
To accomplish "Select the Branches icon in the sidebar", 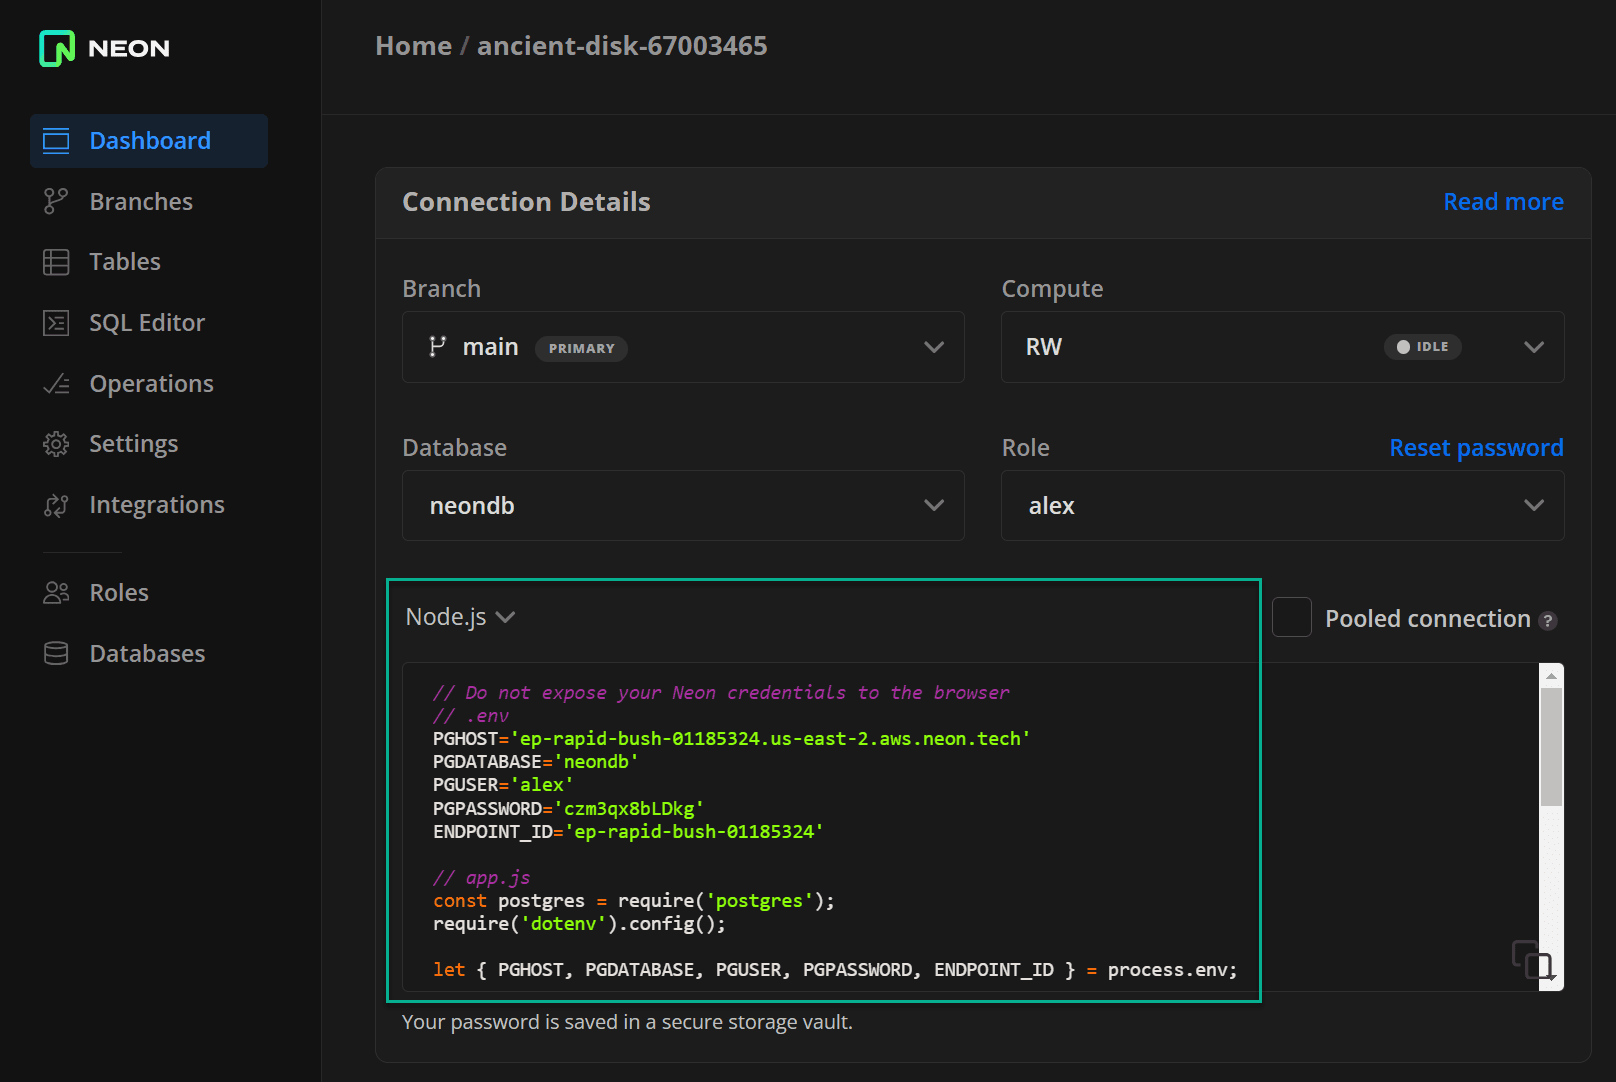I will coord(56,201).
